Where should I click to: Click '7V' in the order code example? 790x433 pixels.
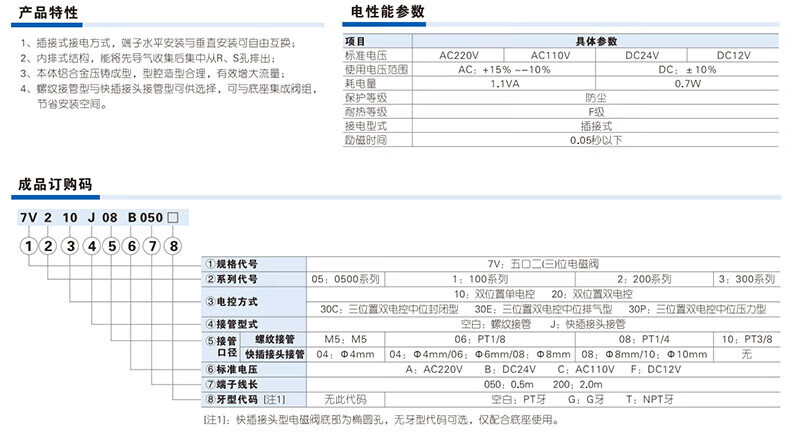[x=29, y=218]
